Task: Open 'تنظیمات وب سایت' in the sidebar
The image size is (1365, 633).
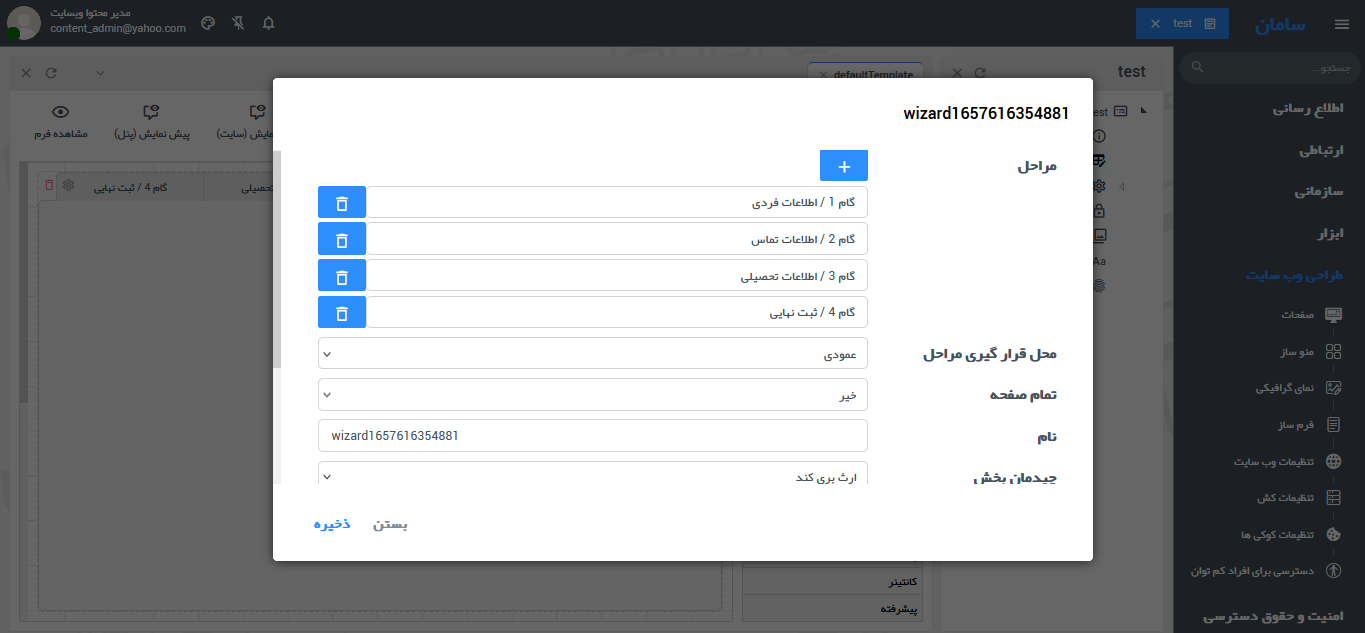Action: tap(1273, 462)
